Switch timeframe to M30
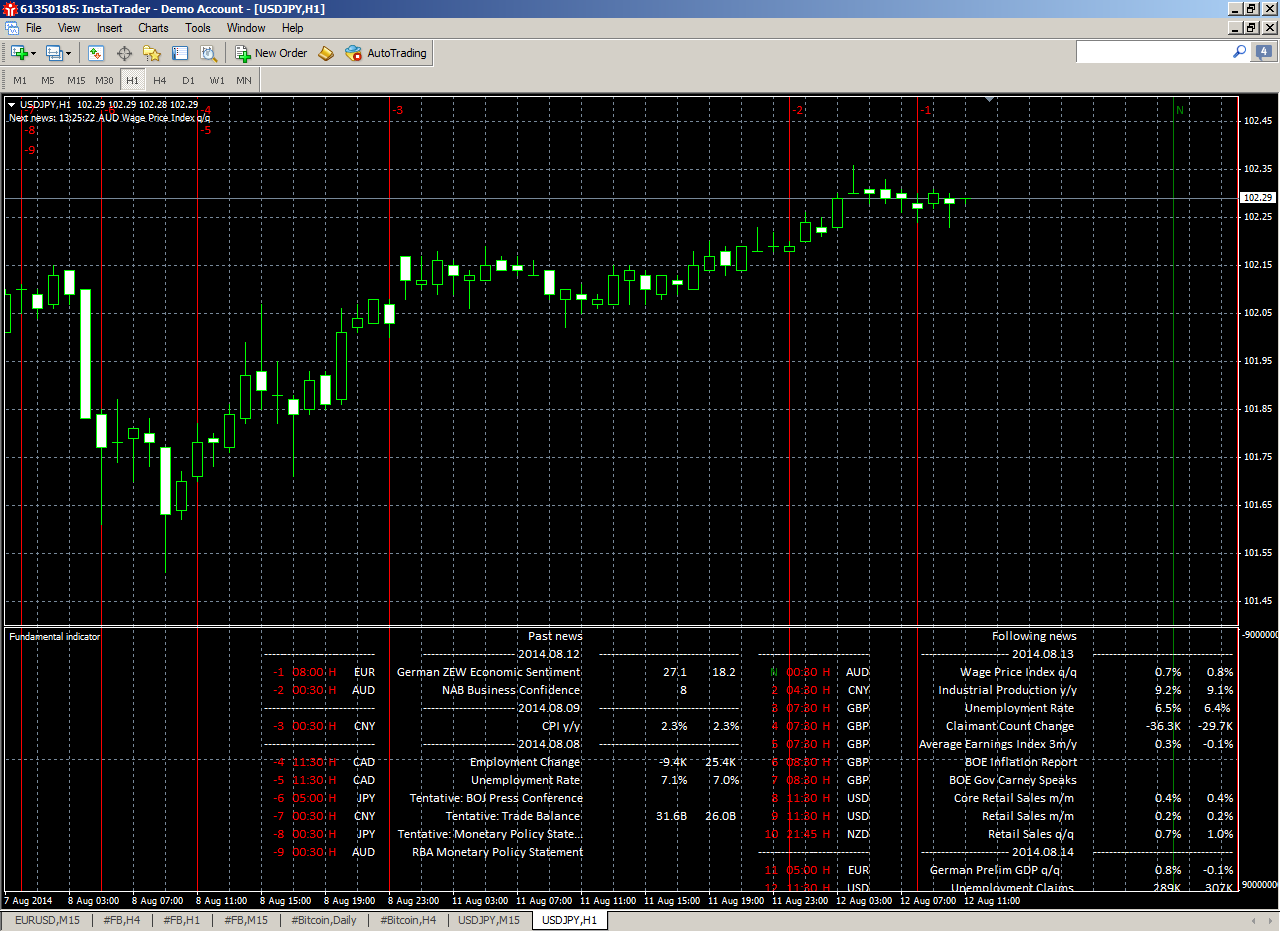This screenshot has height=932, width=1280. [104, 80]
